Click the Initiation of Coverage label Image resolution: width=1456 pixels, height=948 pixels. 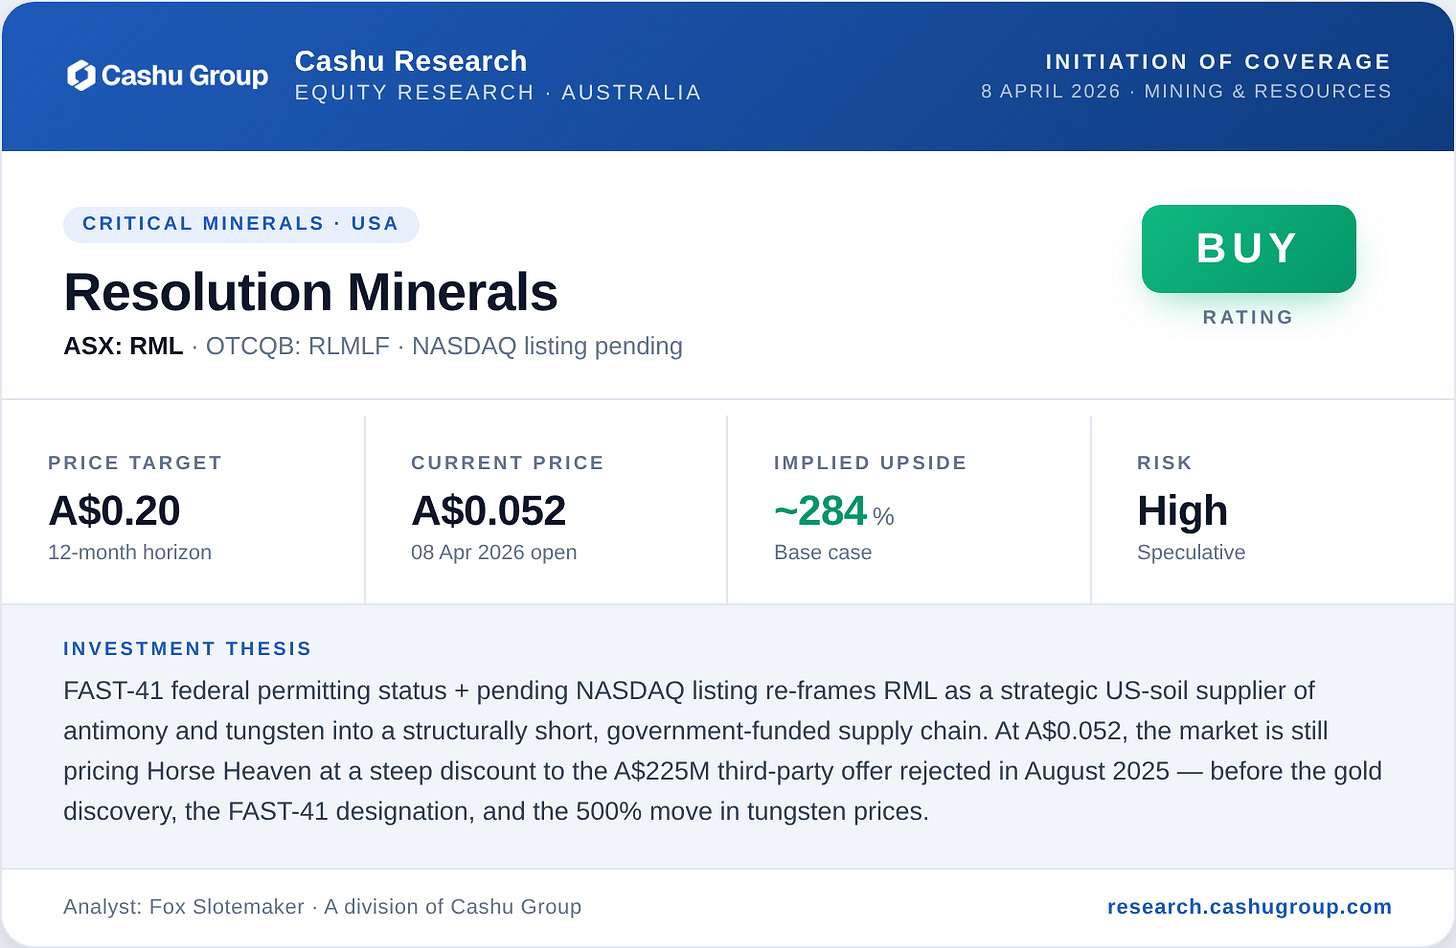pyautogui.click(x=1218, y=62)
